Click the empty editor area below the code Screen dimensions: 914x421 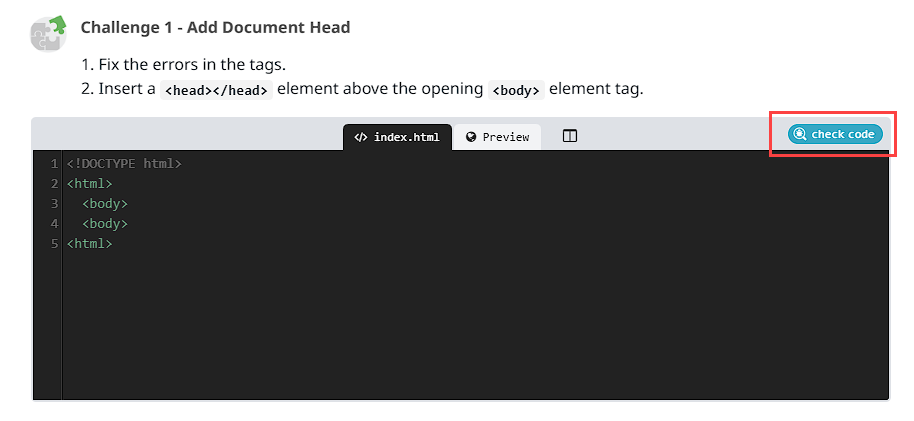475,327
